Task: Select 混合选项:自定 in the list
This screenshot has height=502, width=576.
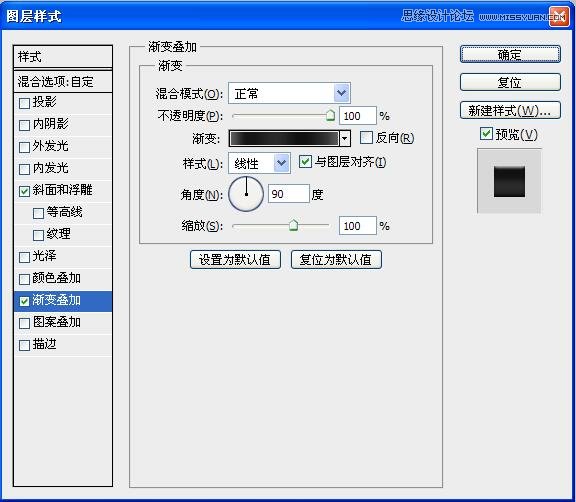Action: [62, 81]
